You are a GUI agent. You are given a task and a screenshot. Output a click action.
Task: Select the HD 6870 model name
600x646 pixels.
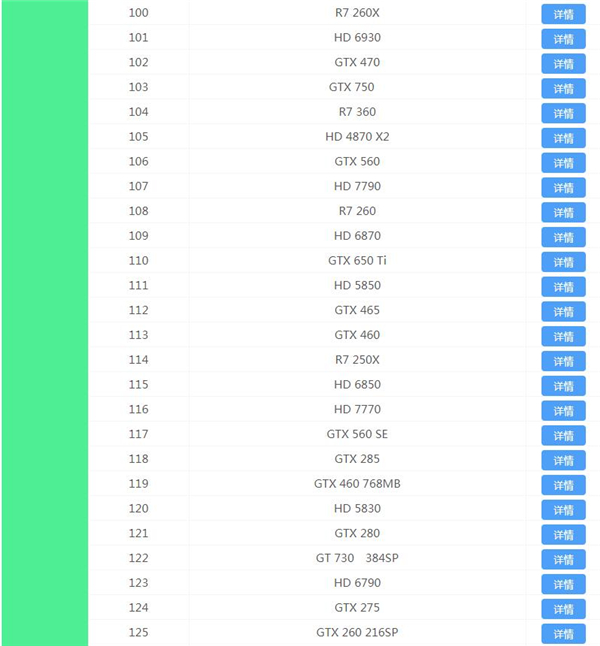click(x=357, y=236)
